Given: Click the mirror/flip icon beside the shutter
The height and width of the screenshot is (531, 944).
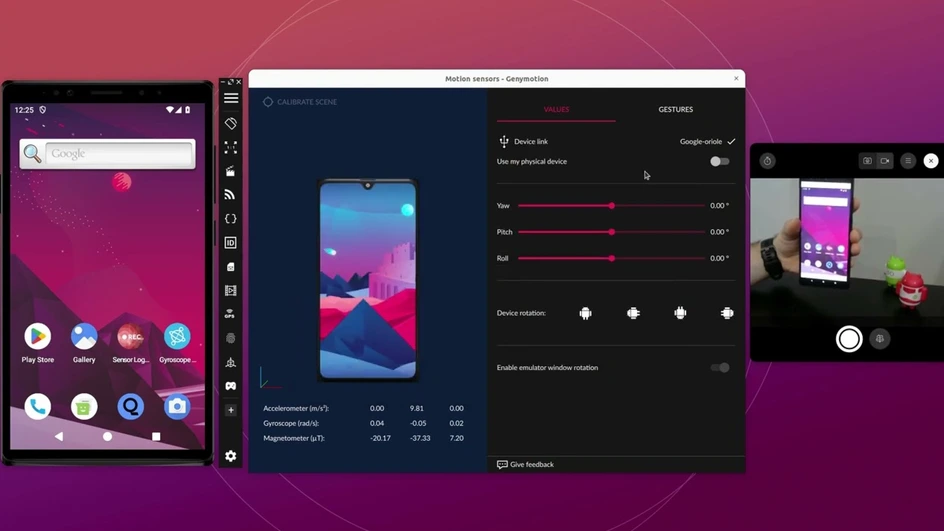Looking at the screenshot, I should (880, 339).
